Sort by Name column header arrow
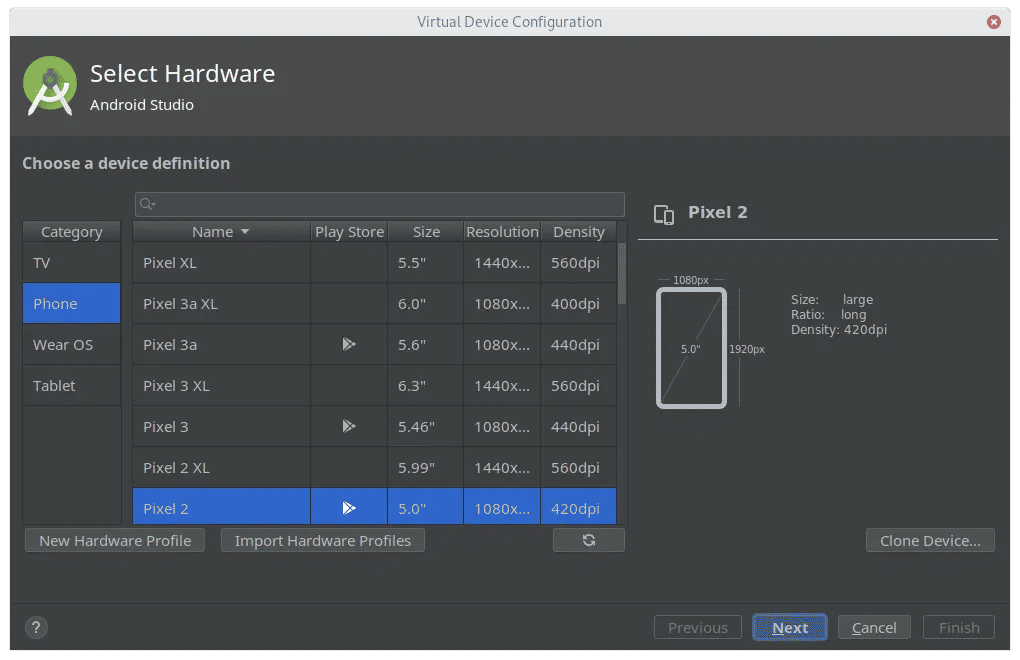 pyautogui.click(x=245, y=231)
